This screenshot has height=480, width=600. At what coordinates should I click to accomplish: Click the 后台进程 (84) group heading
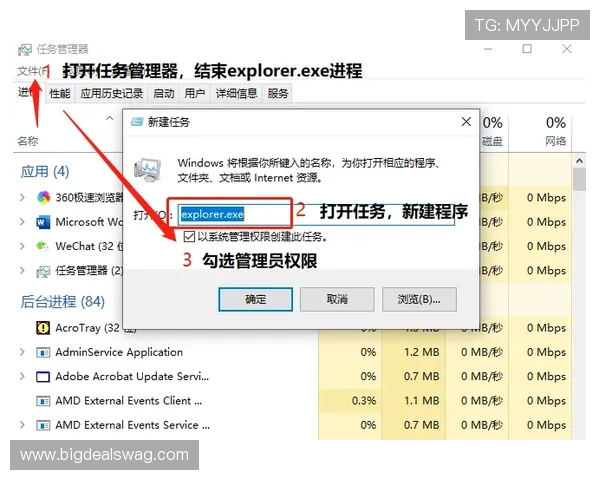pyautogui.click(x=62, y=302)
